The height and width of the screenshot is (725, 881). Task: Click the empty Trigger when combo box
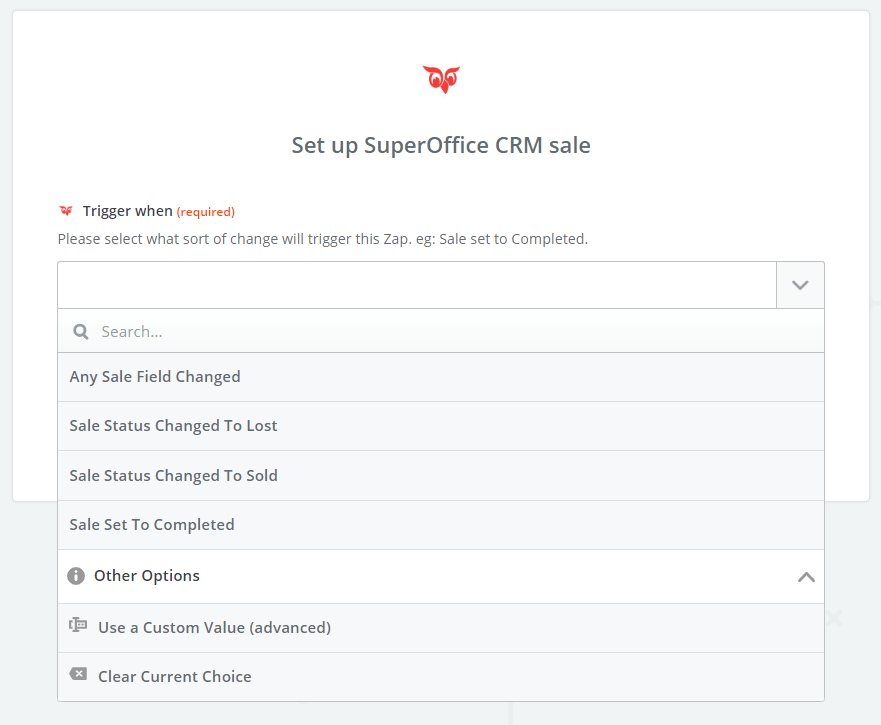[417, 285]
